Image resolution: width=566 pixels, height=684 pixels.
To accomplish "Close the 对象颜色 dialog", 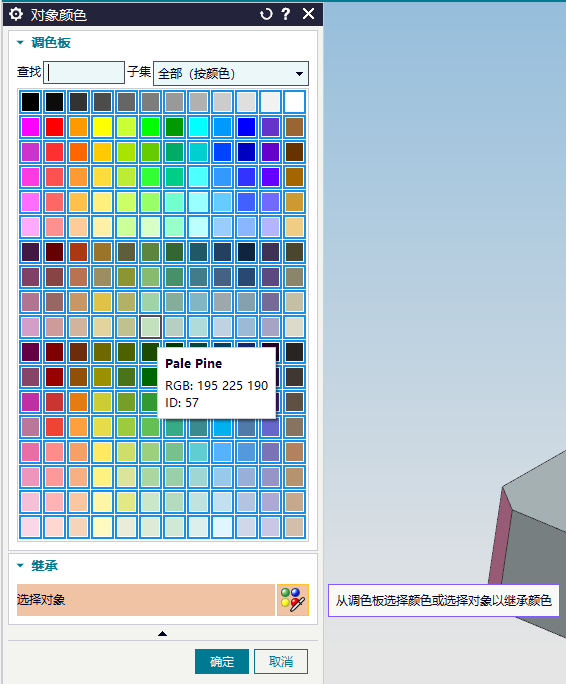I will (309, 14).
